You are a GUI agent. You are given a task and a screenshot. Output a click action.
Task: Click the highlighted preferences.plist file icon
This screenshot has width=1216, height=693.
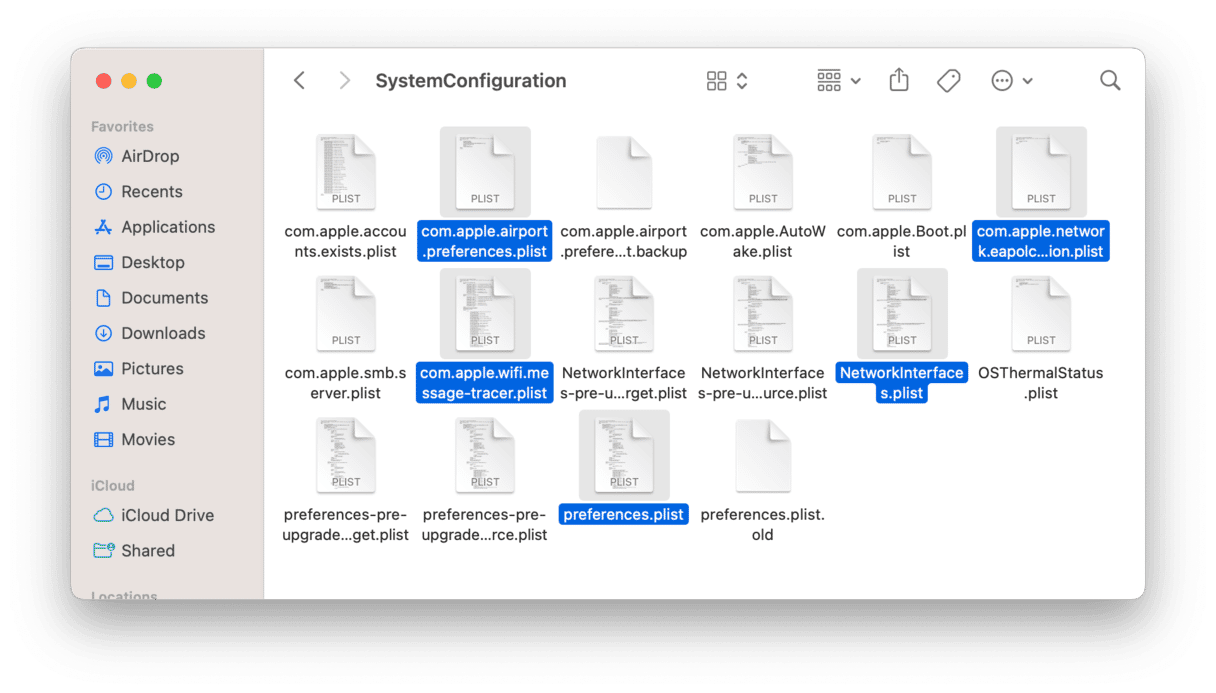pyautogui.click(x=624, y=456)
